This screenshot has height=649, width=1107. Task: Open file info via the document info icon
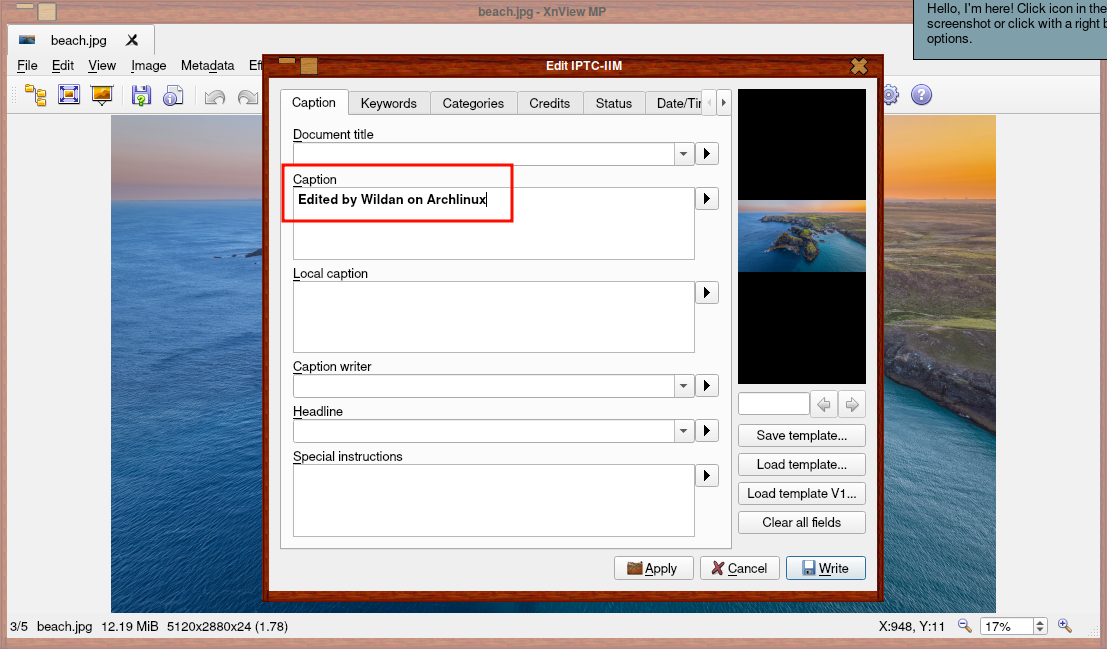tap(173, 95)
